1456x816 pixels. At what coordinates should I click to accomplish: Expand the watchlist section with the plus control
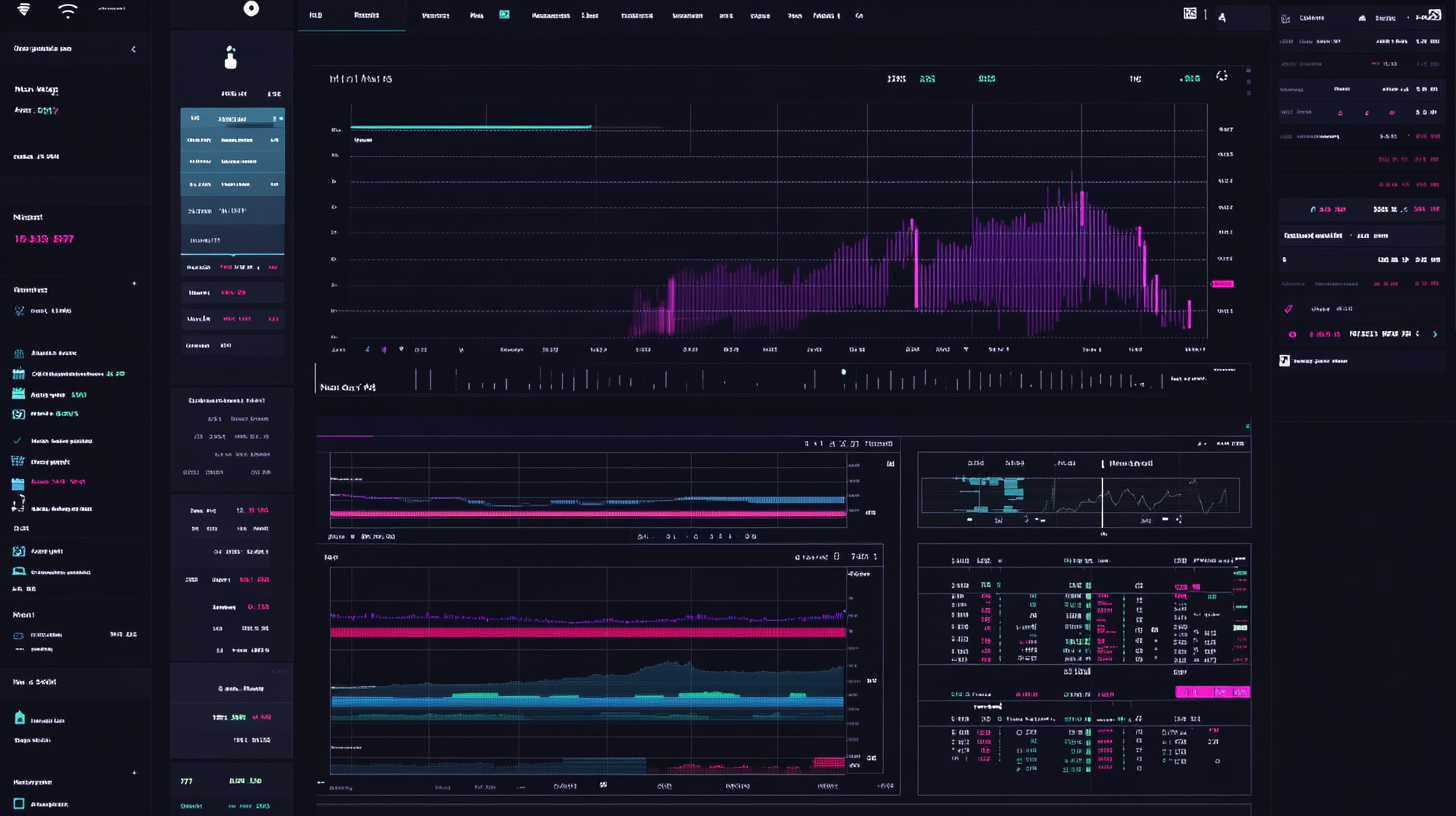(133, 283)
